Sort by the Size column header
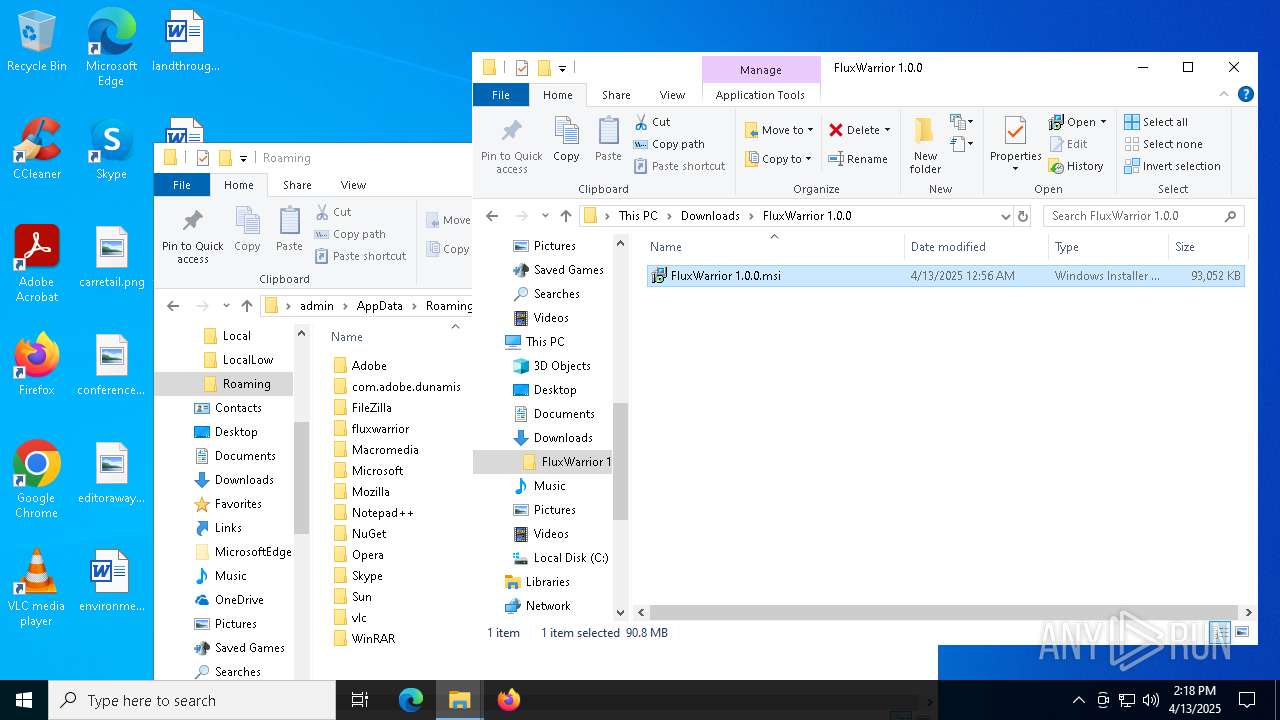This screenshot has width=1280, height=720. coord(1207,247)
